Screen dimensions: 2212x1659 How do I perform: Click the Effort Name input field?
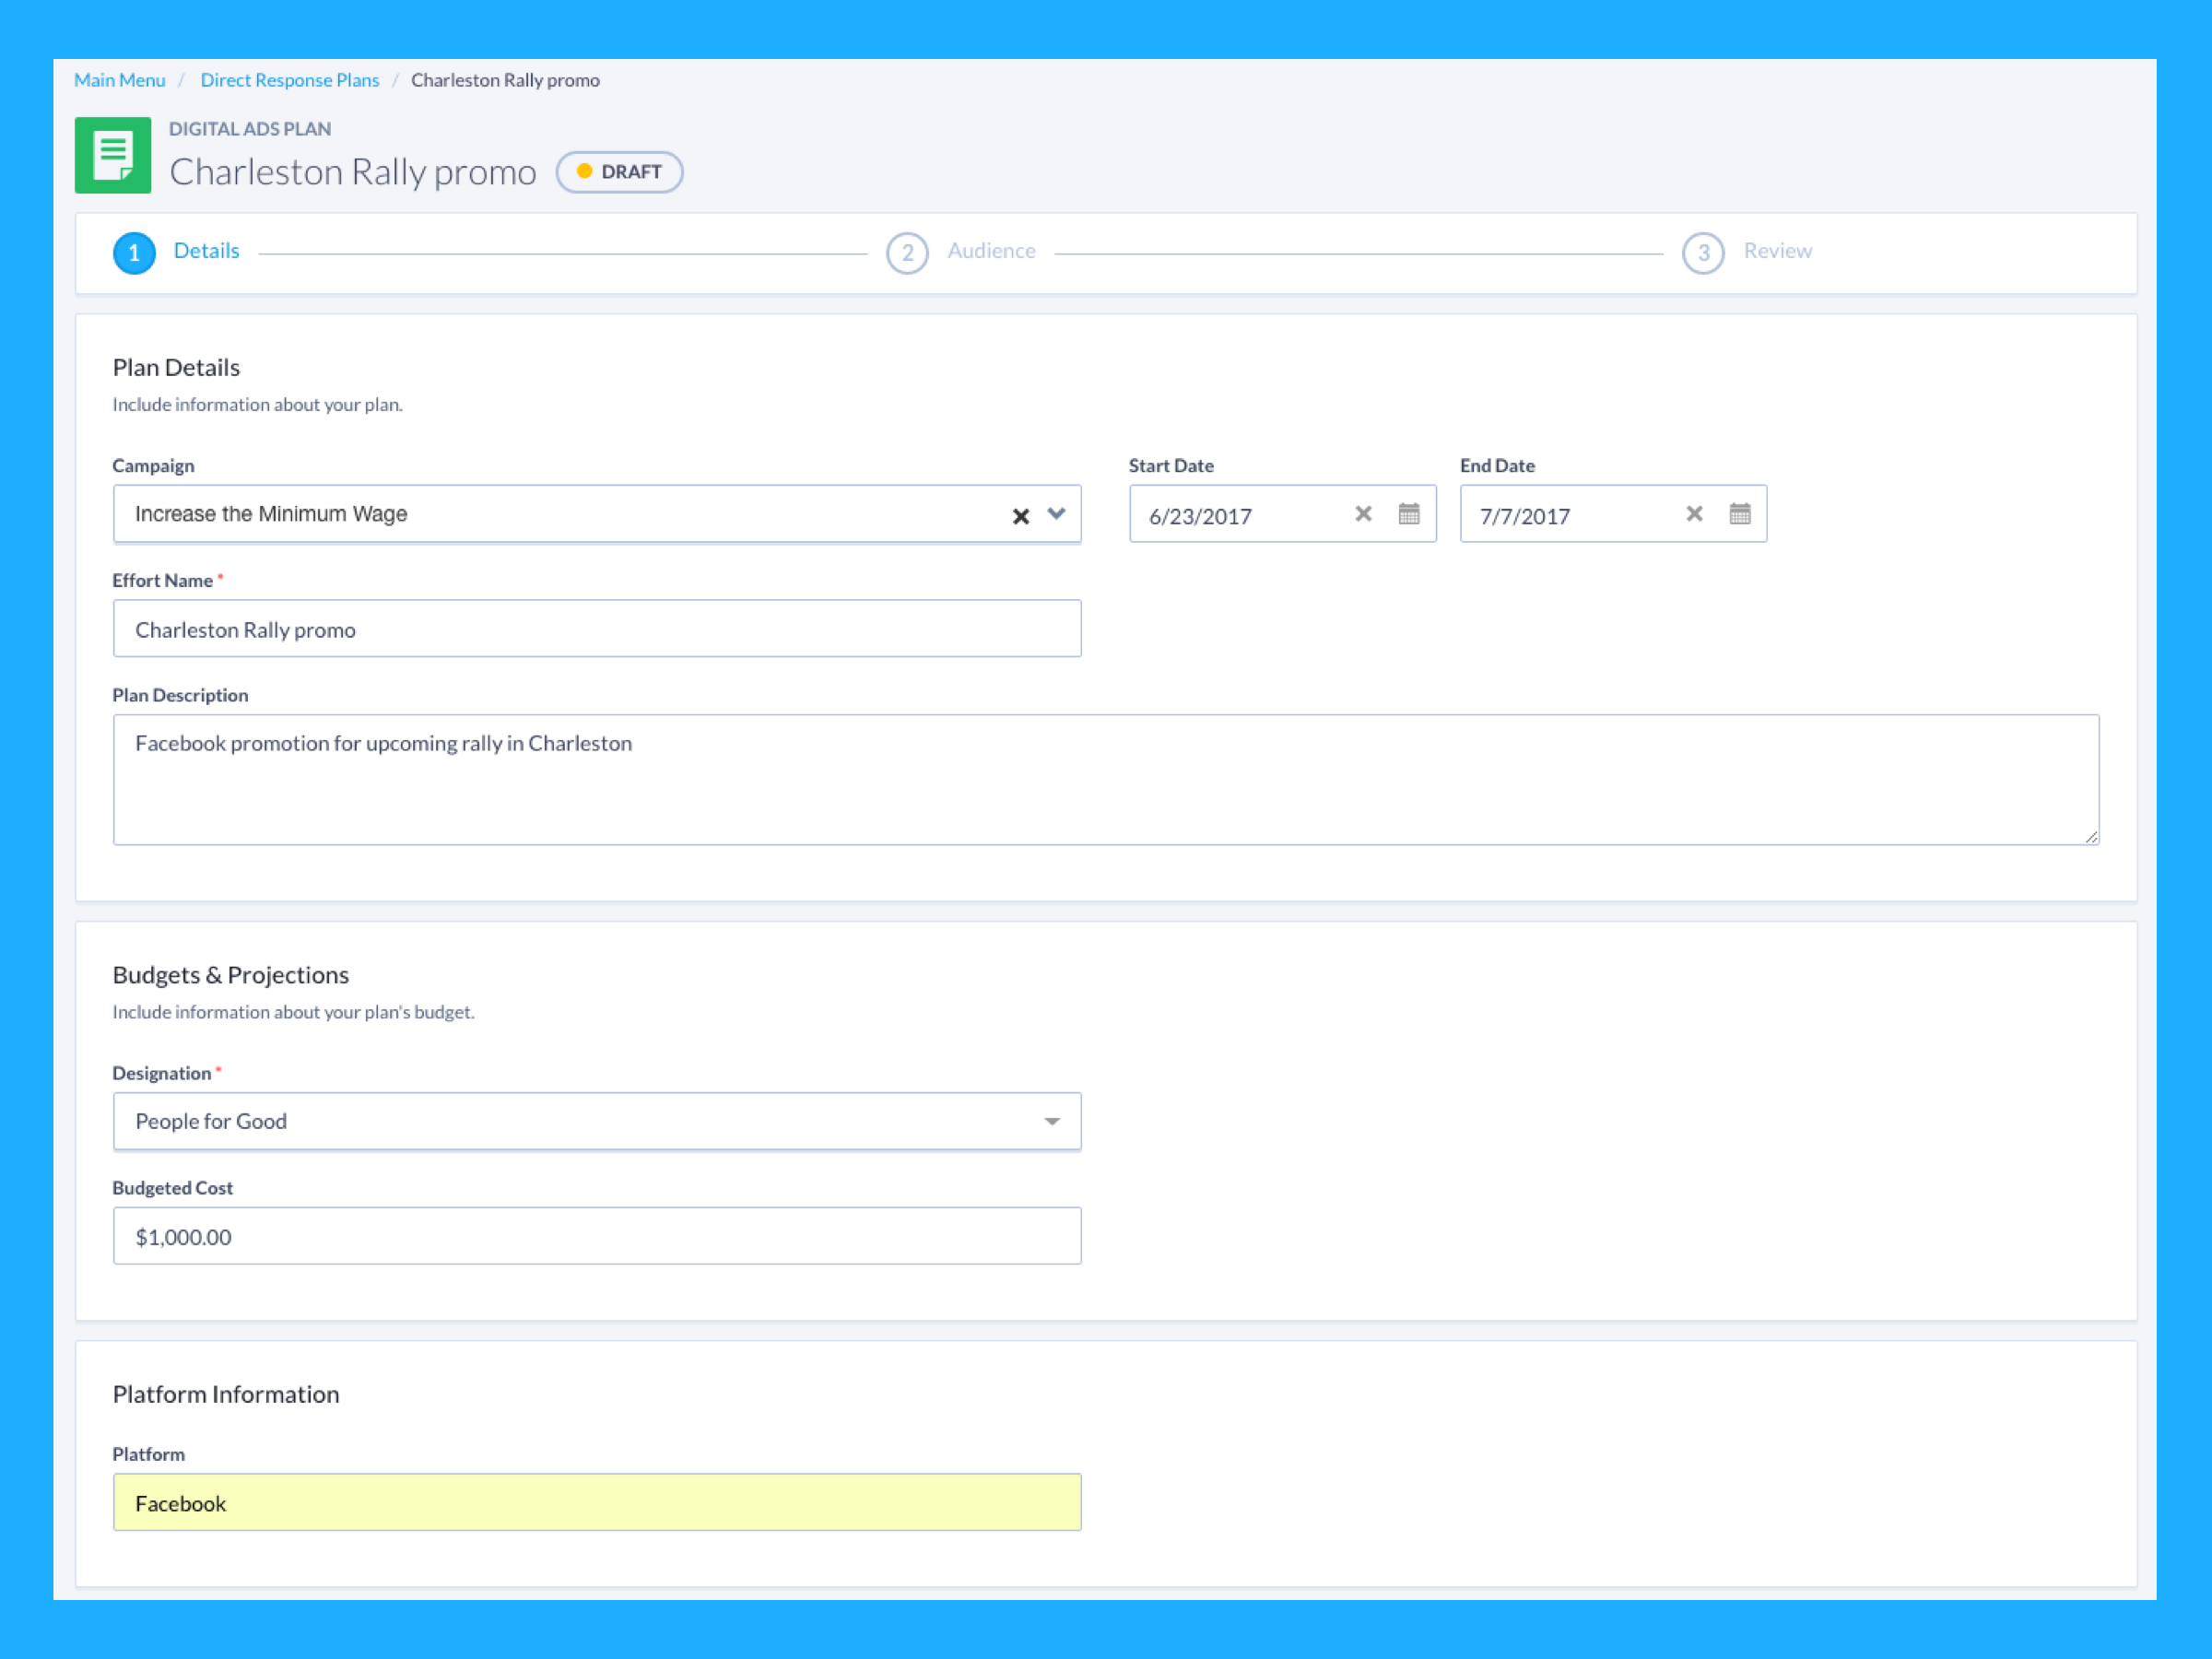[597, 629]
